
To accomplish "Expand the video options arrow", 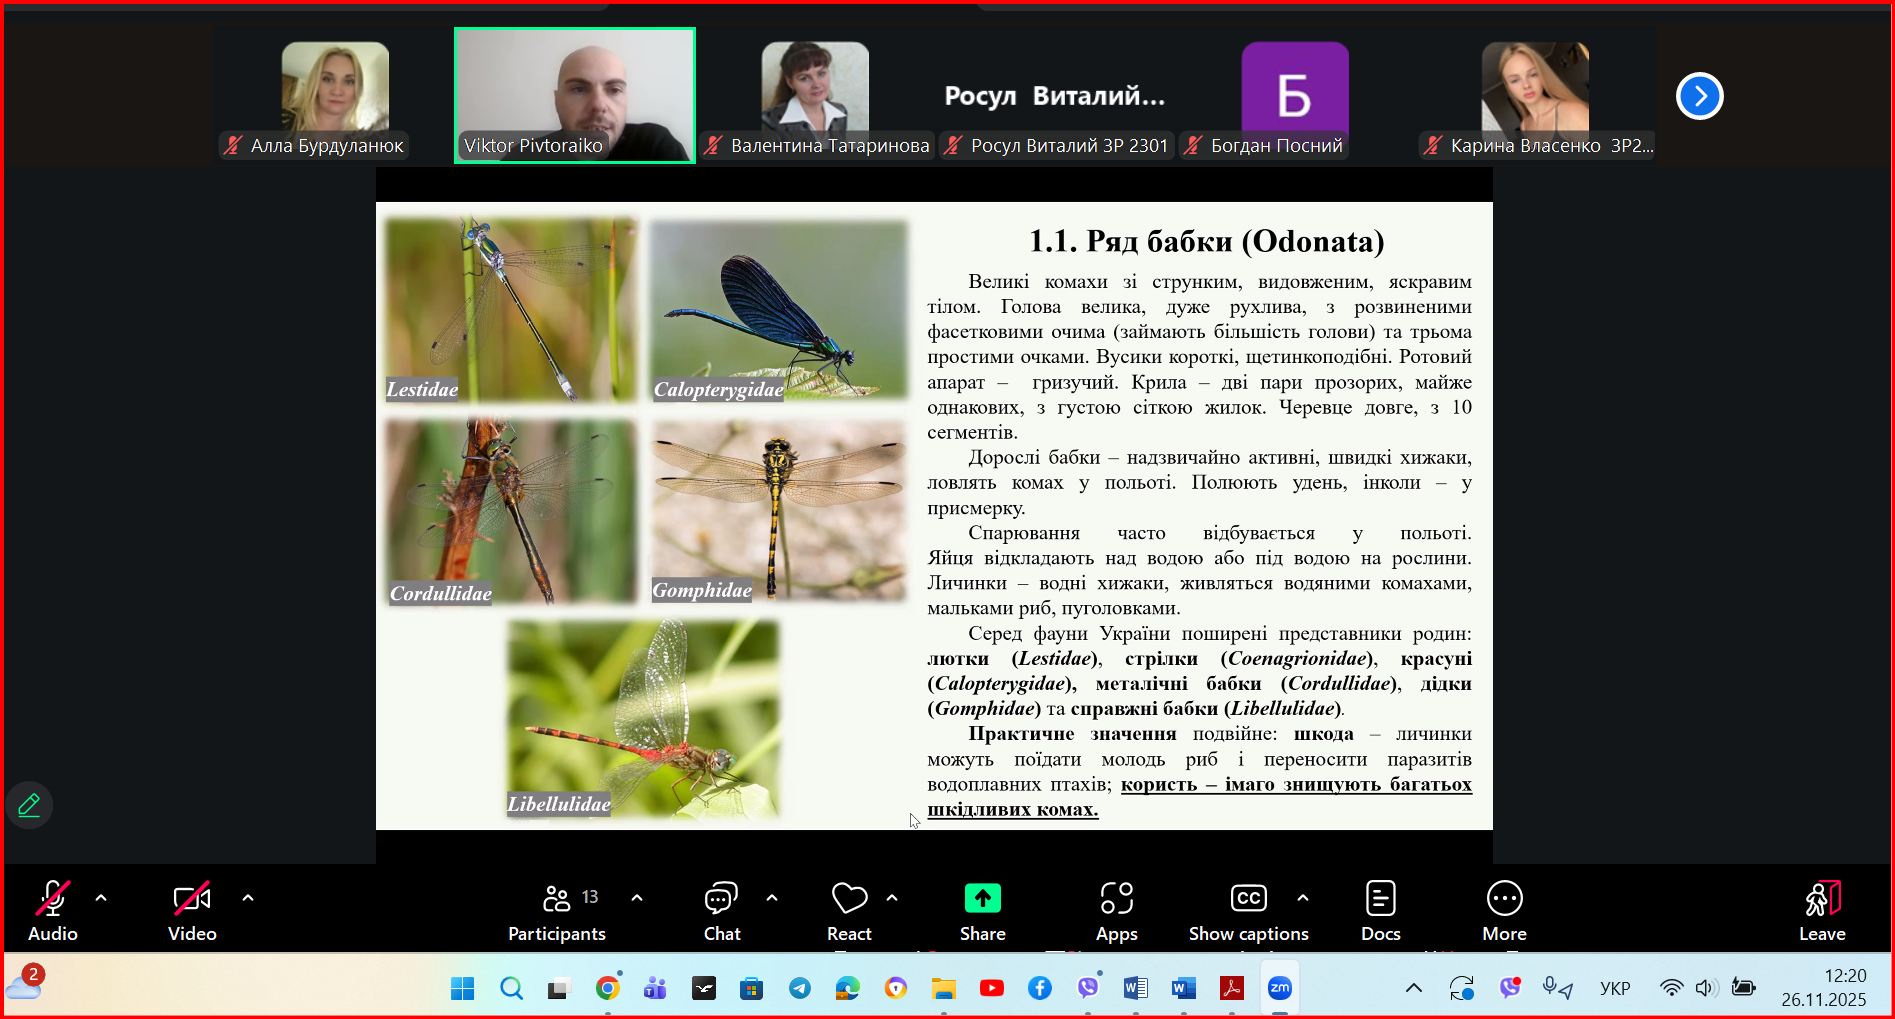I will tap(248, 898).
